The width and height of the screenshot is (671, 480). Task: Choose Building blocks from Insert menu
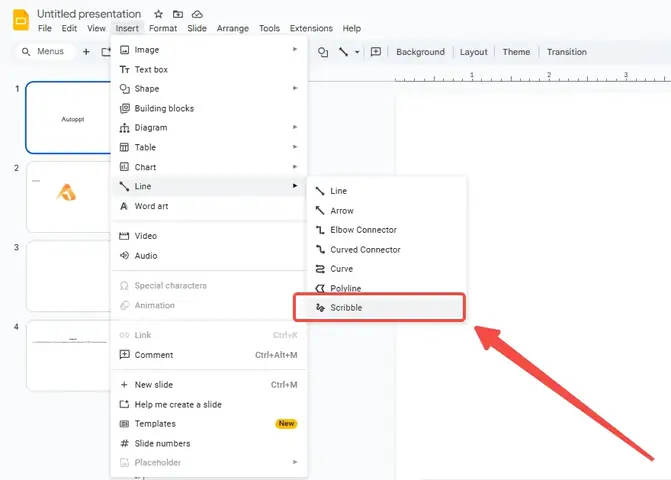(208, 108)
